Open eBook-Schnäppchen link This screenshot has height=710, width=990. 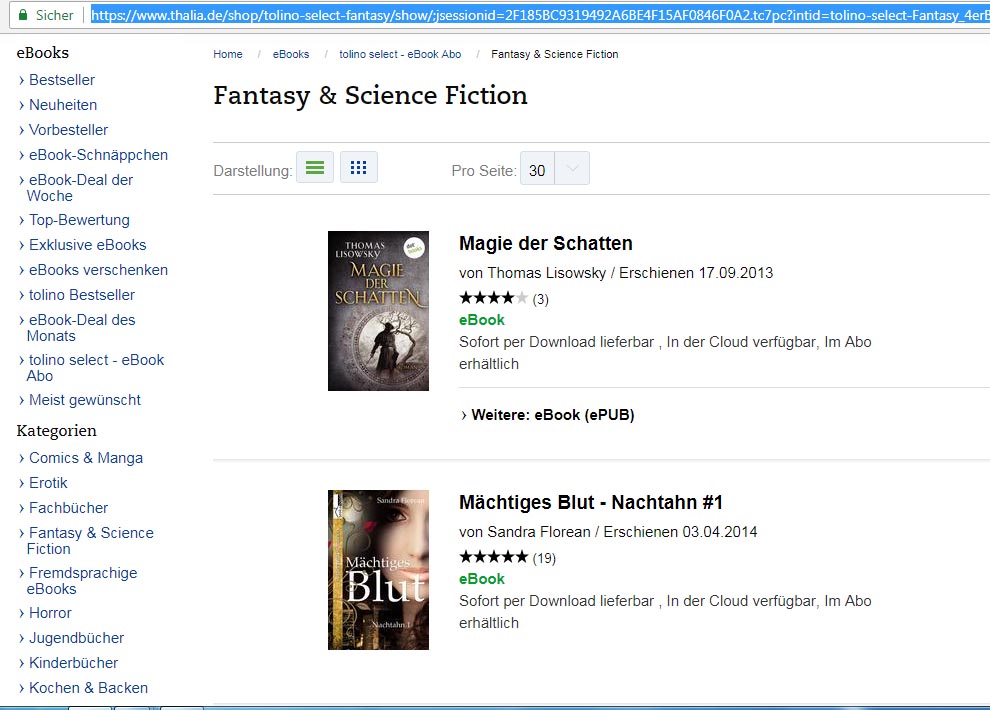(98, 155)
